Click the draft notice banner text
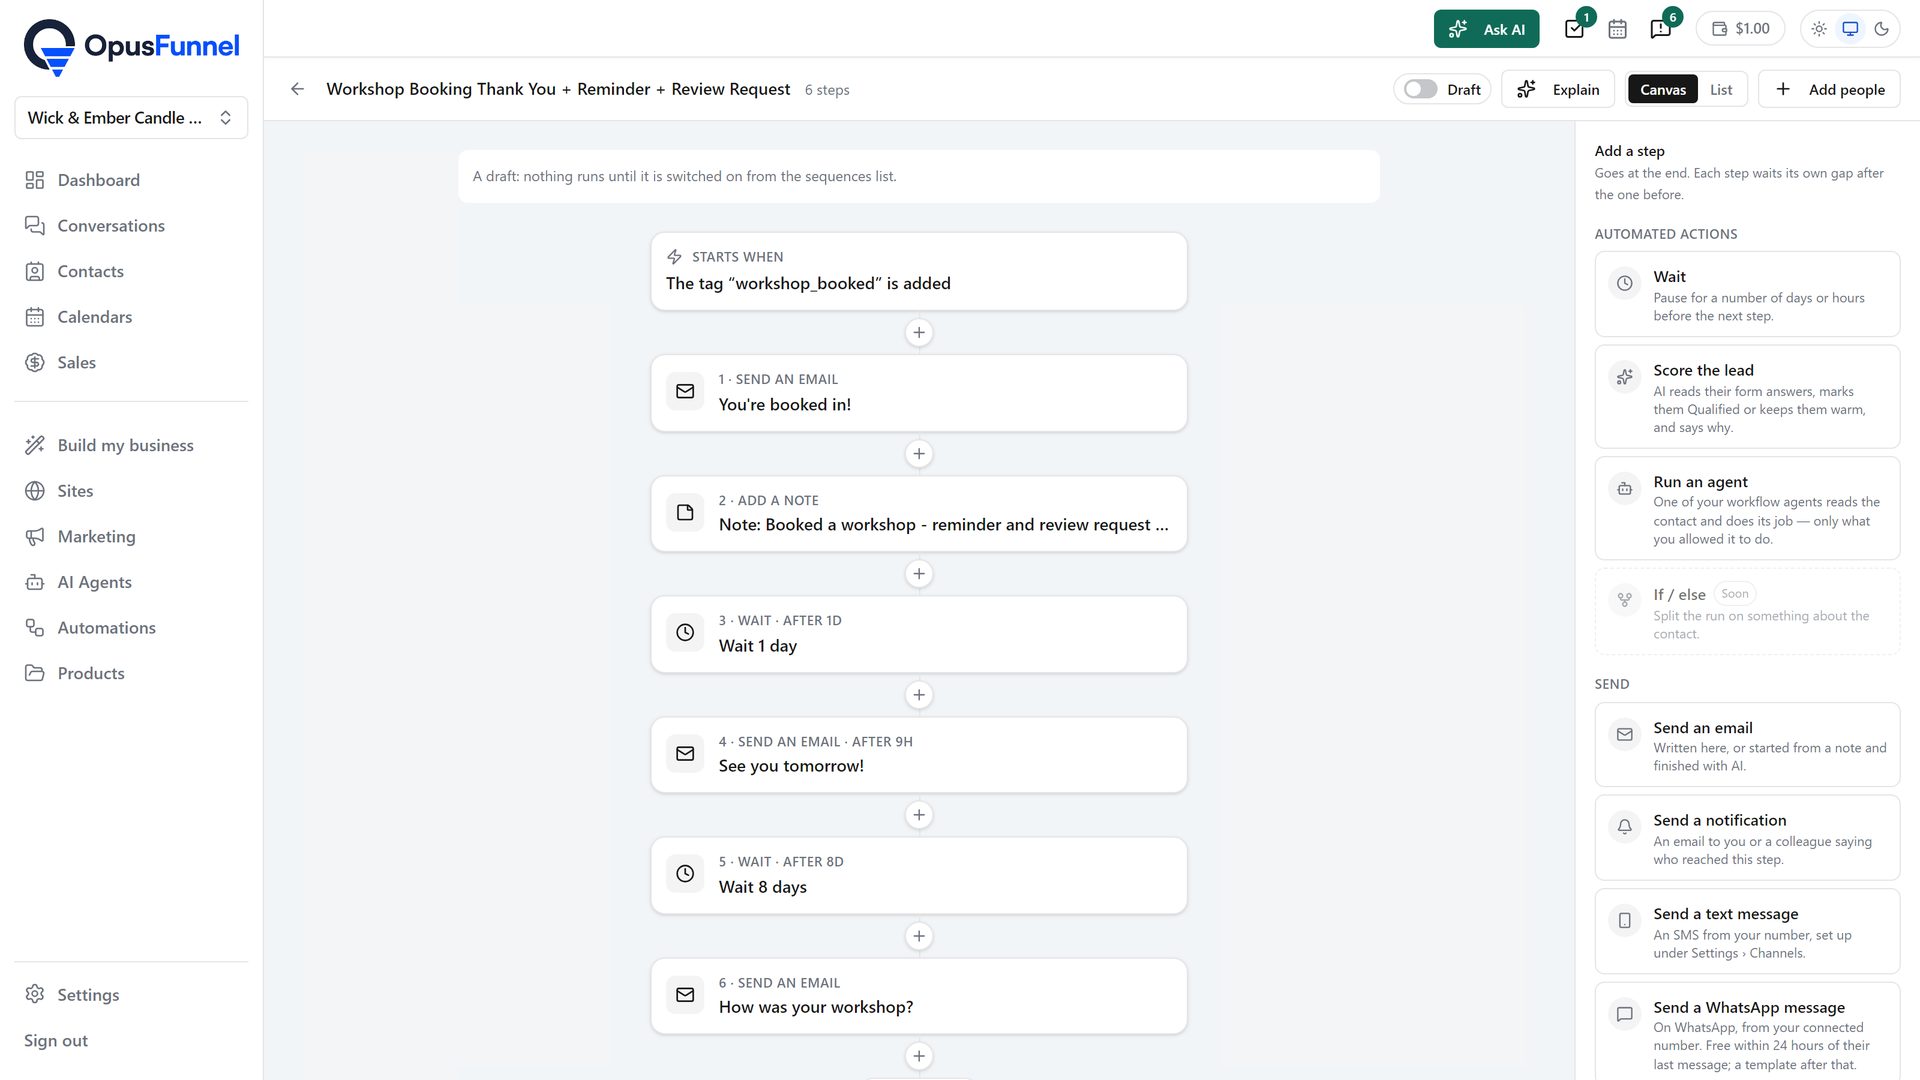Screen dimensions: 1920x1080 coord(684,176)
